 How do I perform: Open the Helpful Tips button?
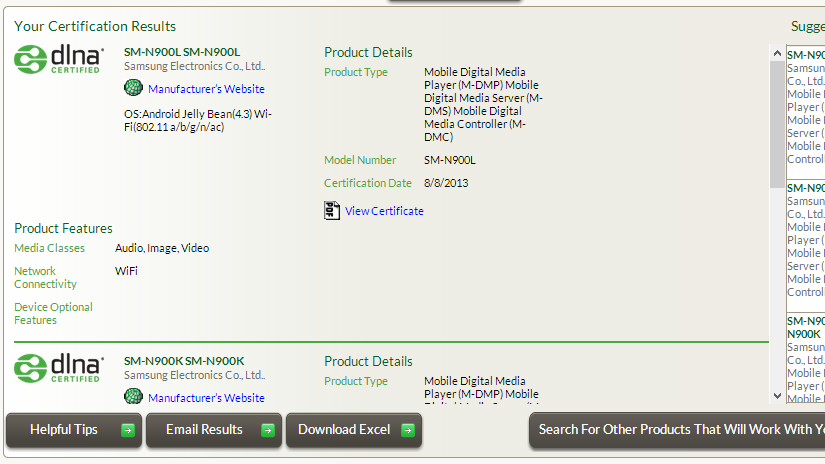pos(74,430)
